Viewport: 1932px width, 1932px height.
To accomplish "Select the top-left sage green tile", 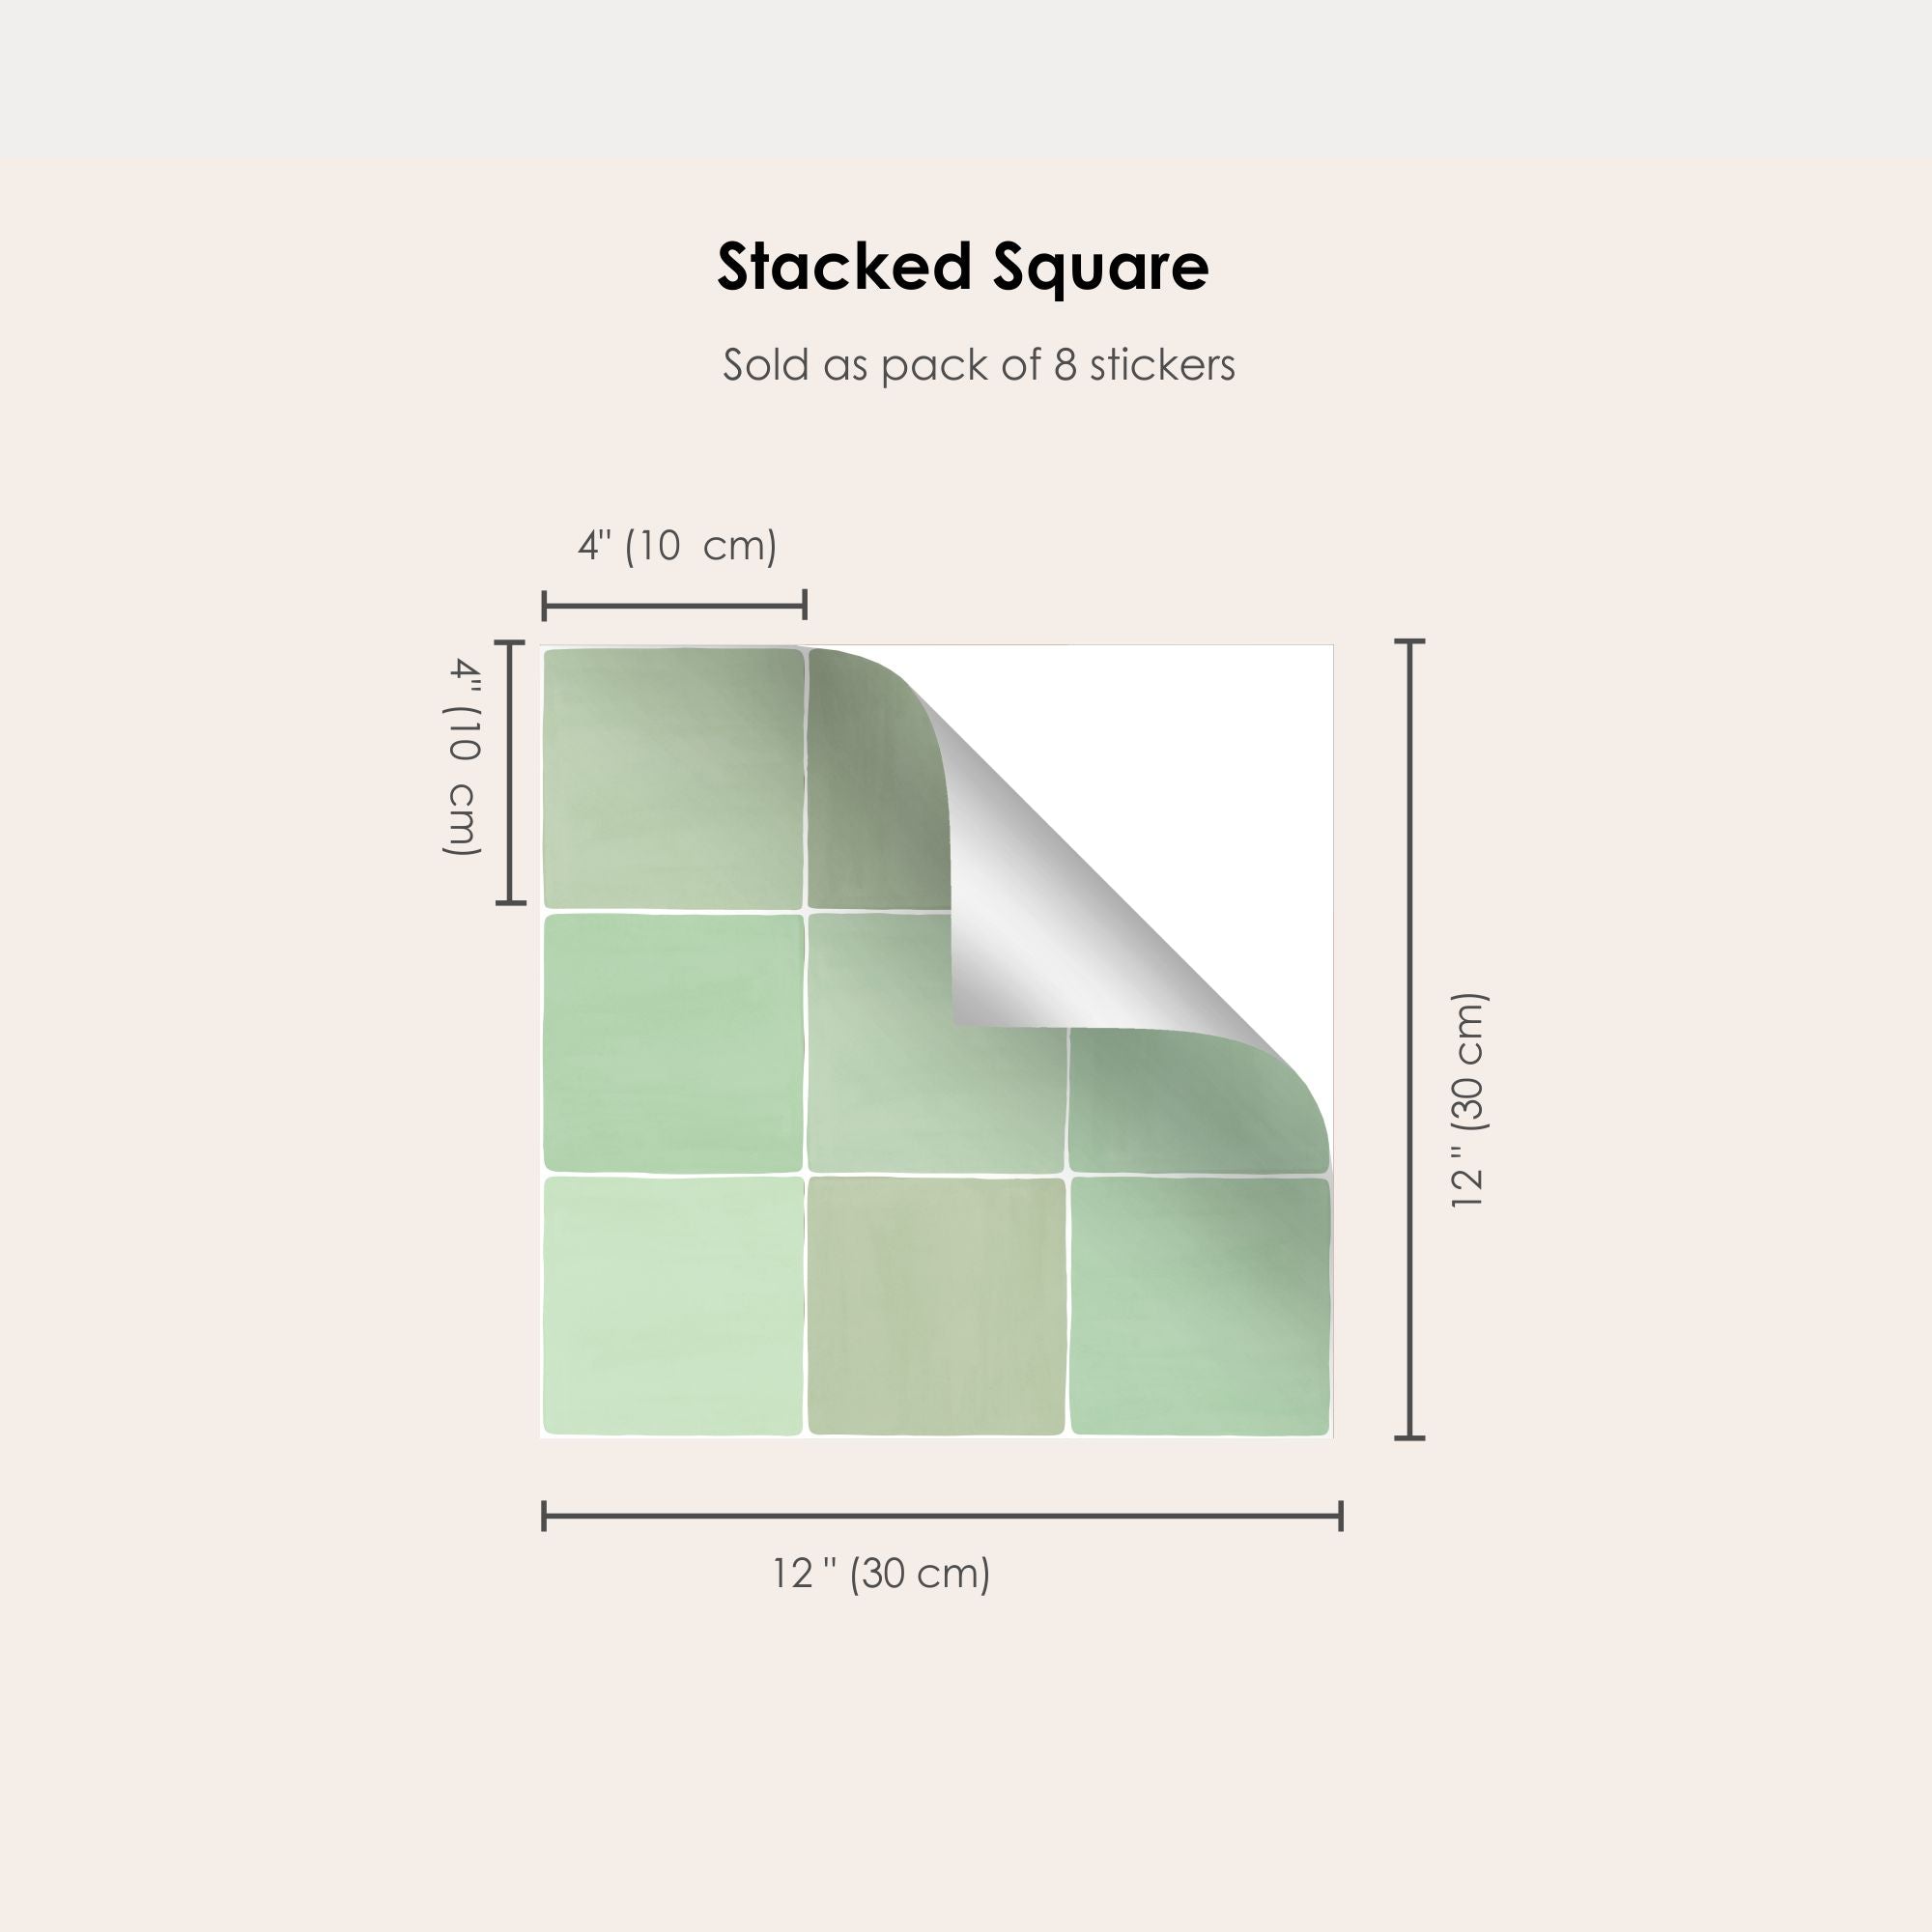I will (x=673, y=778).
